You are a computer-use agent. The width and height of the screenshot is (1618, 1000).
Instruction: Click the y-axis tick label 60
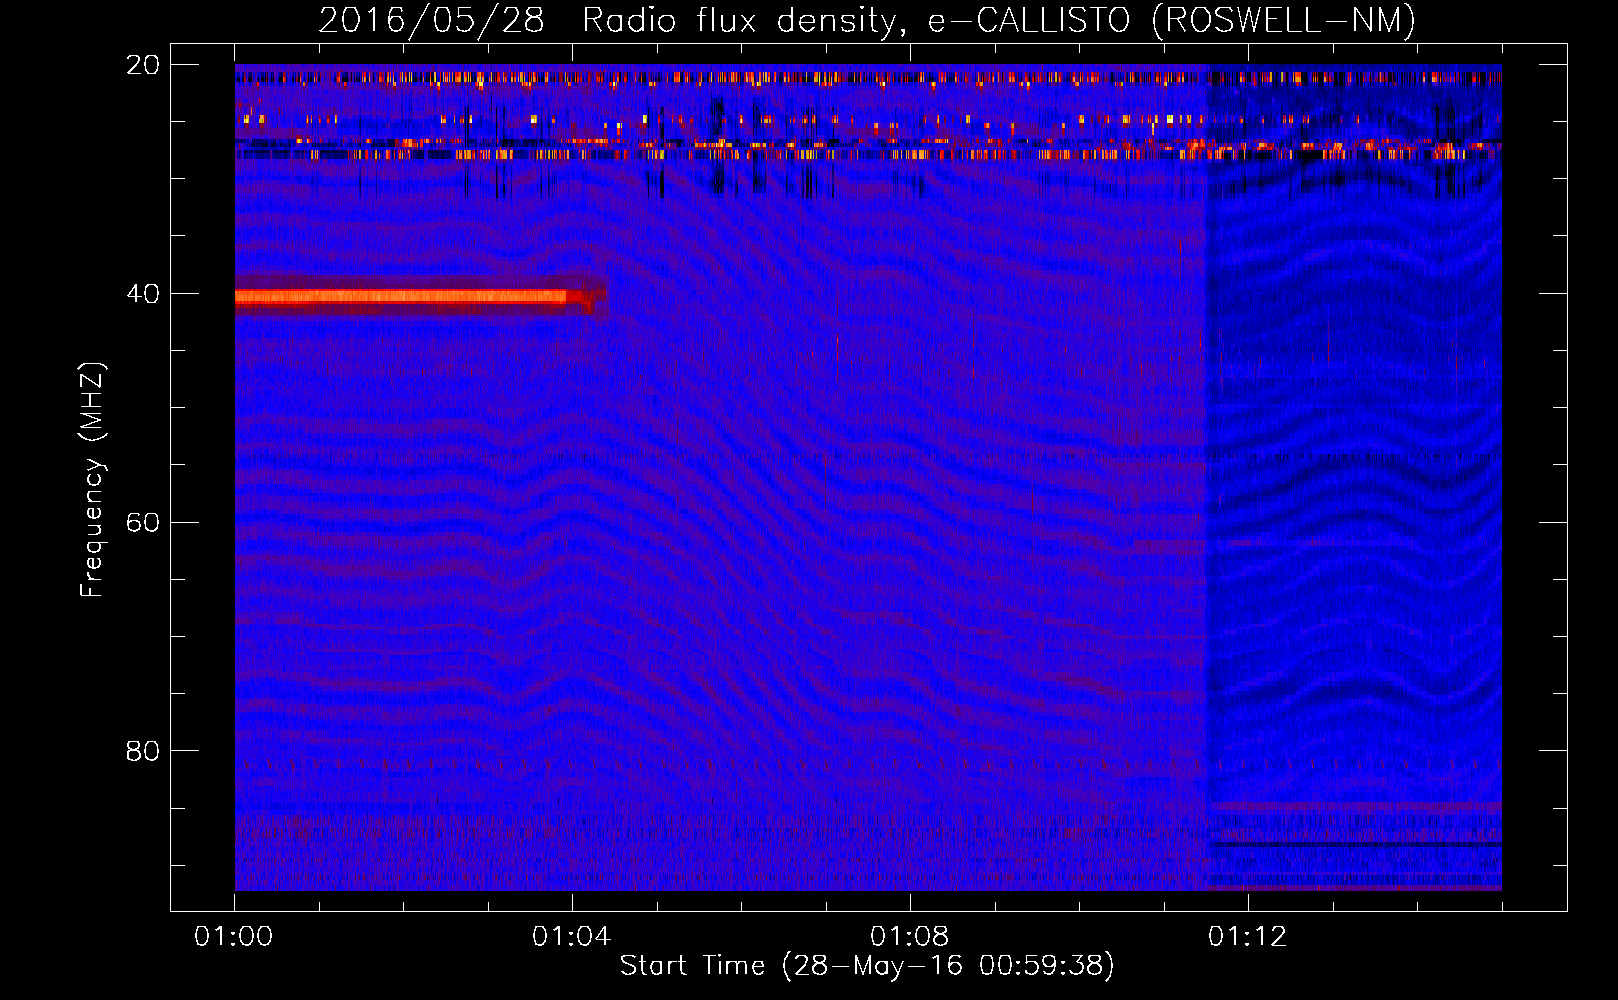tap(143, 523)
